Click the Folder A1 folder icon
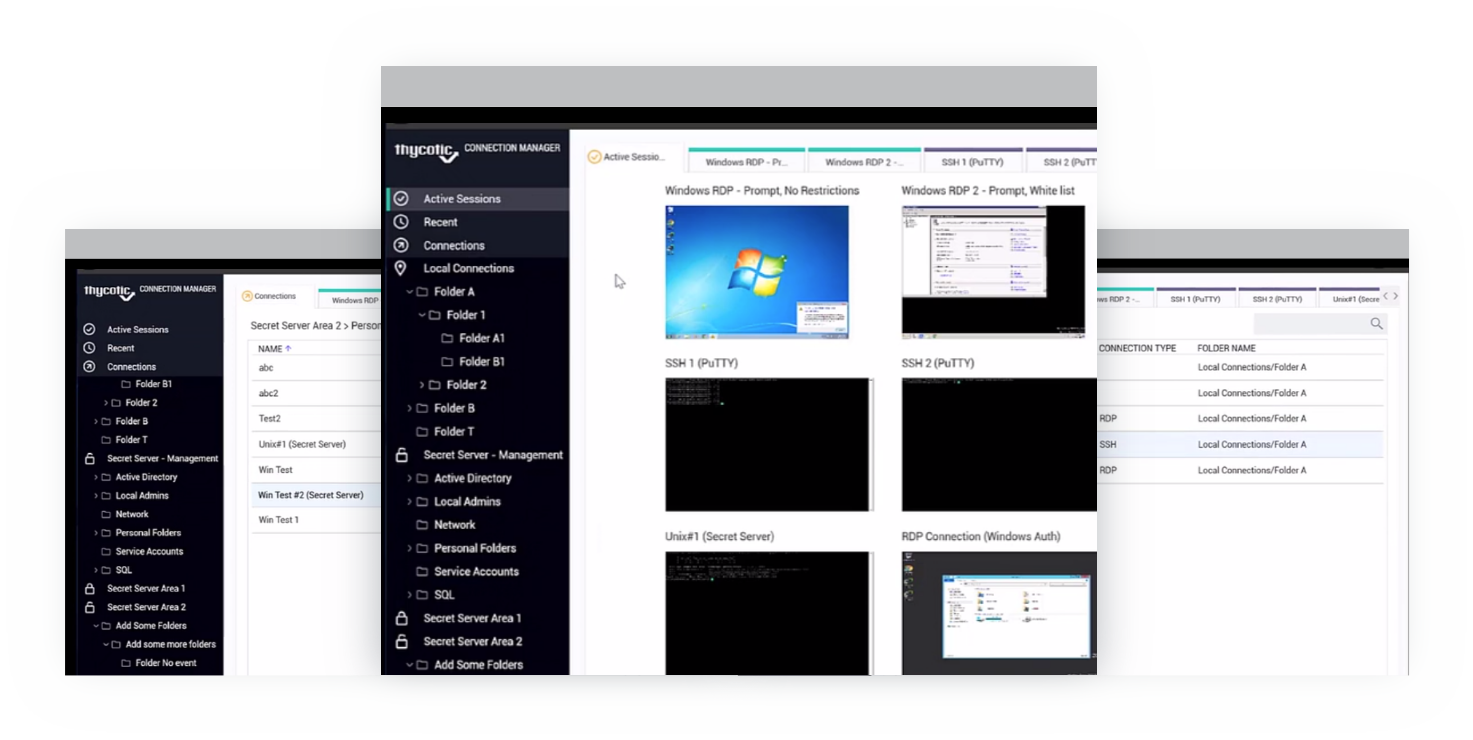 pos(446,338)
